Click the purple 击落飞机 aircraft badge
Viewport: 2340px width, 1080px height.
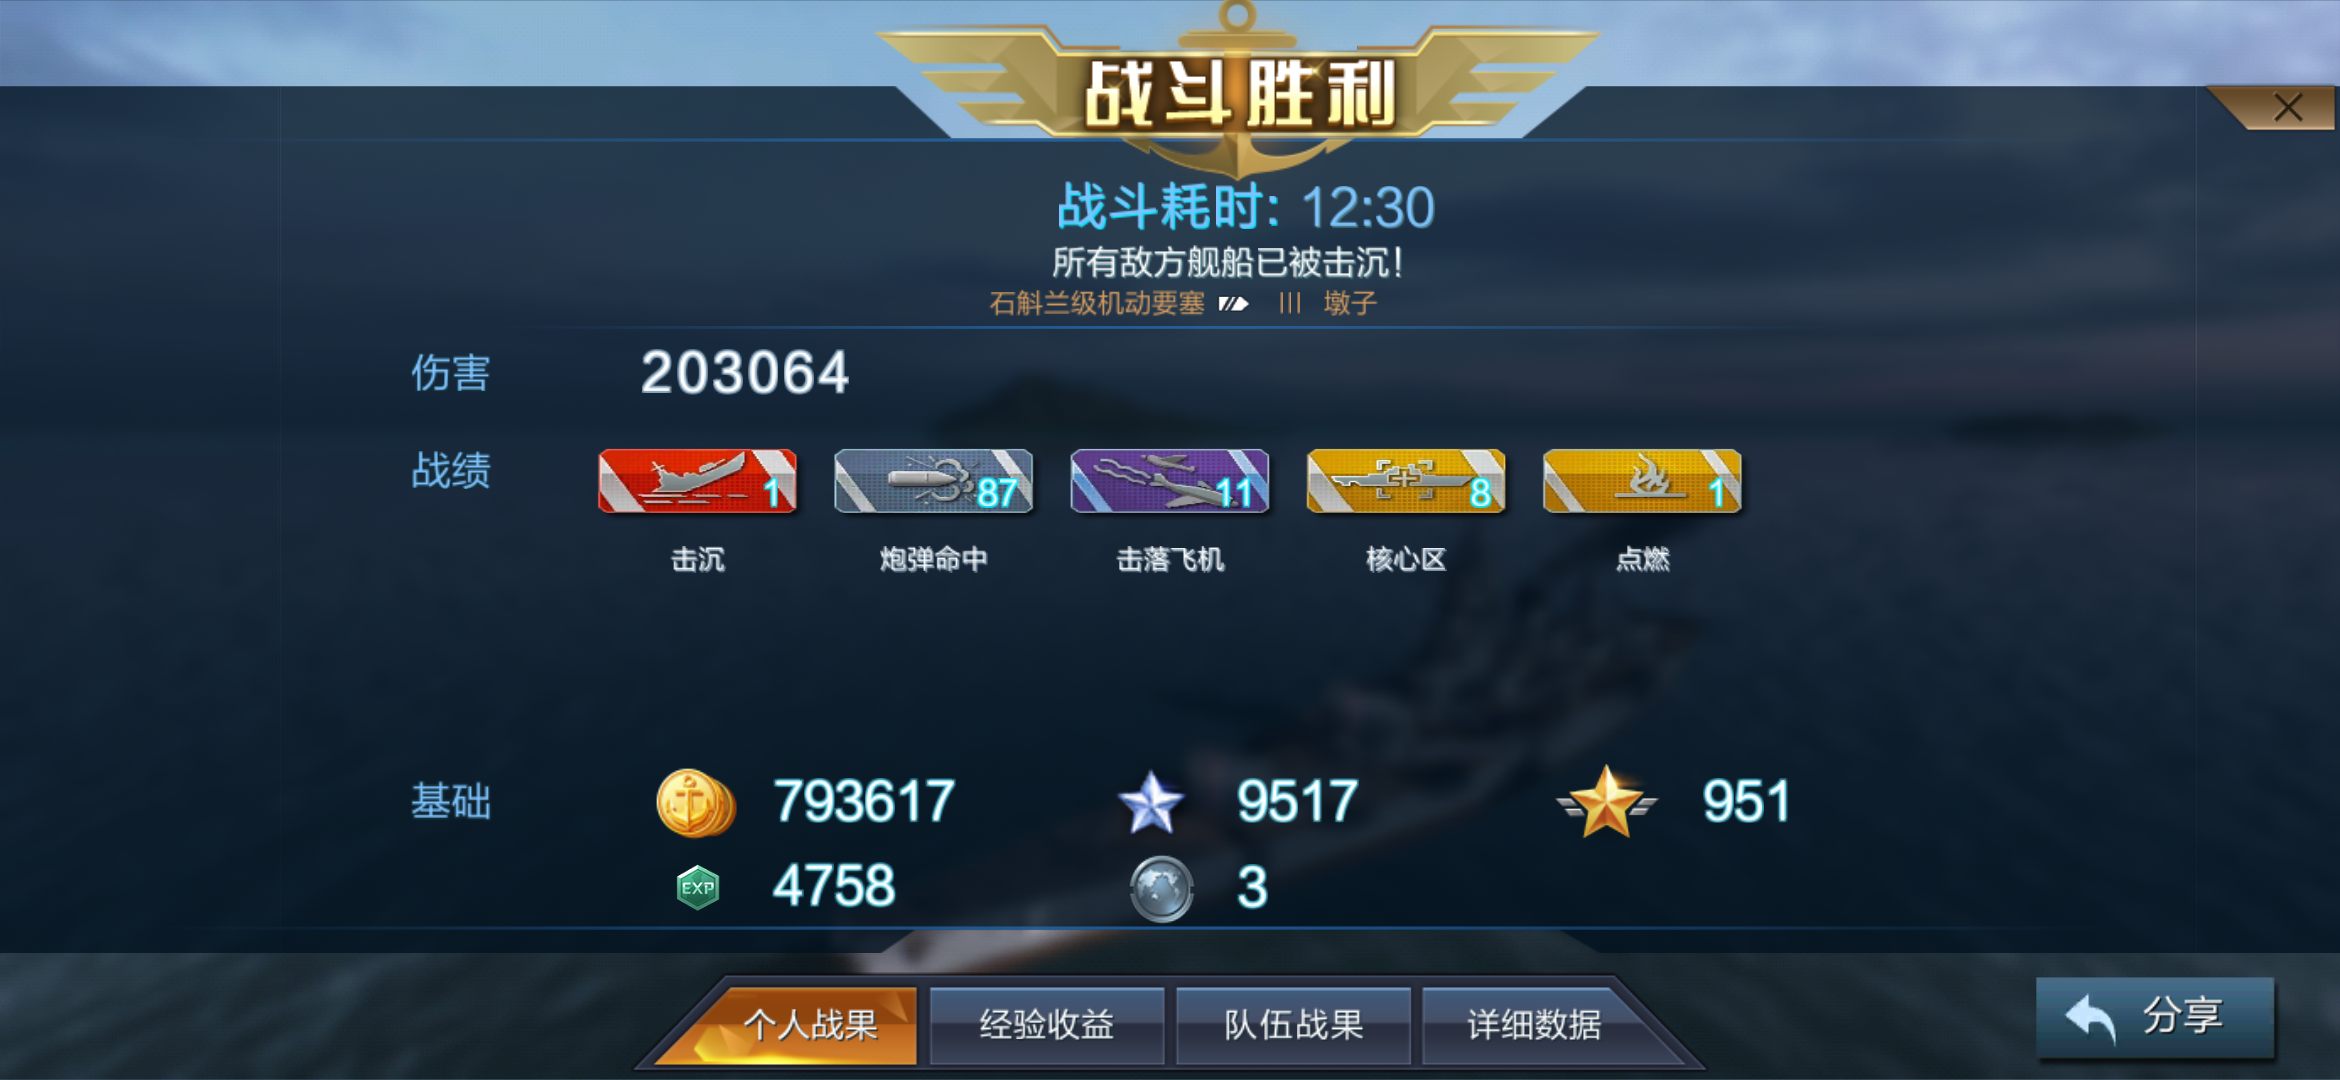pyautogui.click(x=1169, y=481)
